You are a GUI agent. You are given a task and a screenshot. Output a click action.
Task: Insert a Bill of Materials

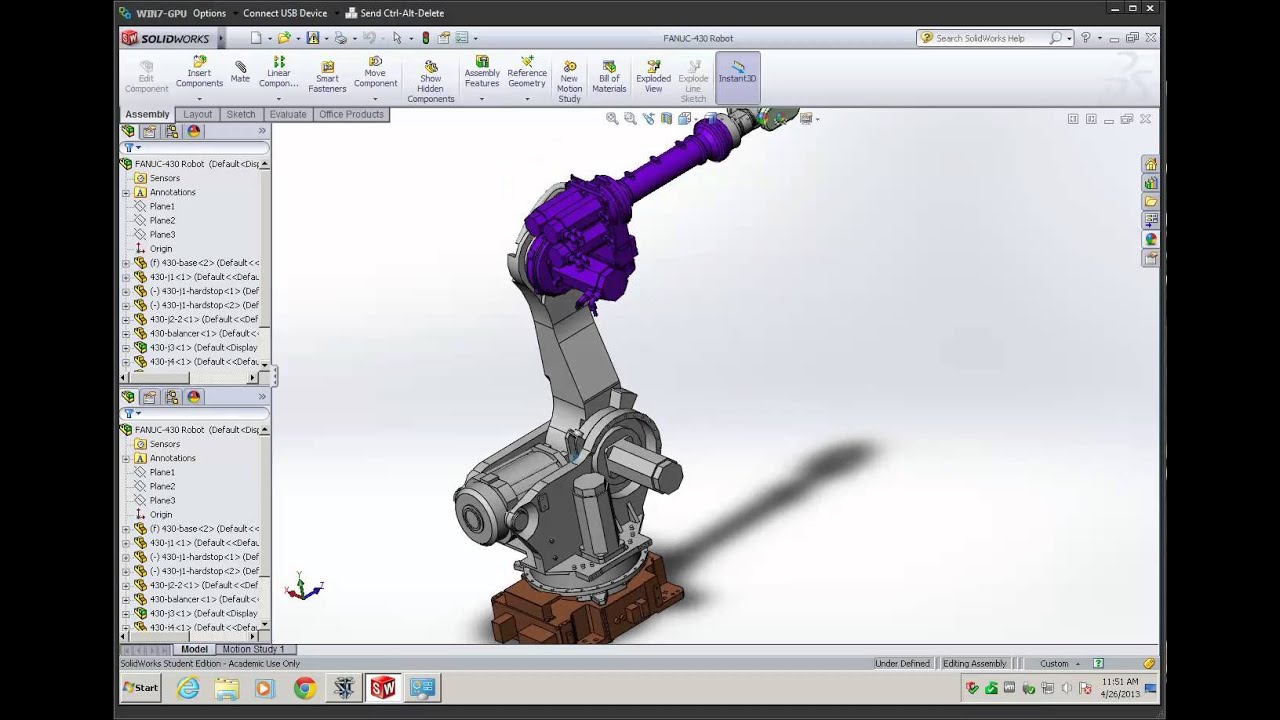[609, 77]
